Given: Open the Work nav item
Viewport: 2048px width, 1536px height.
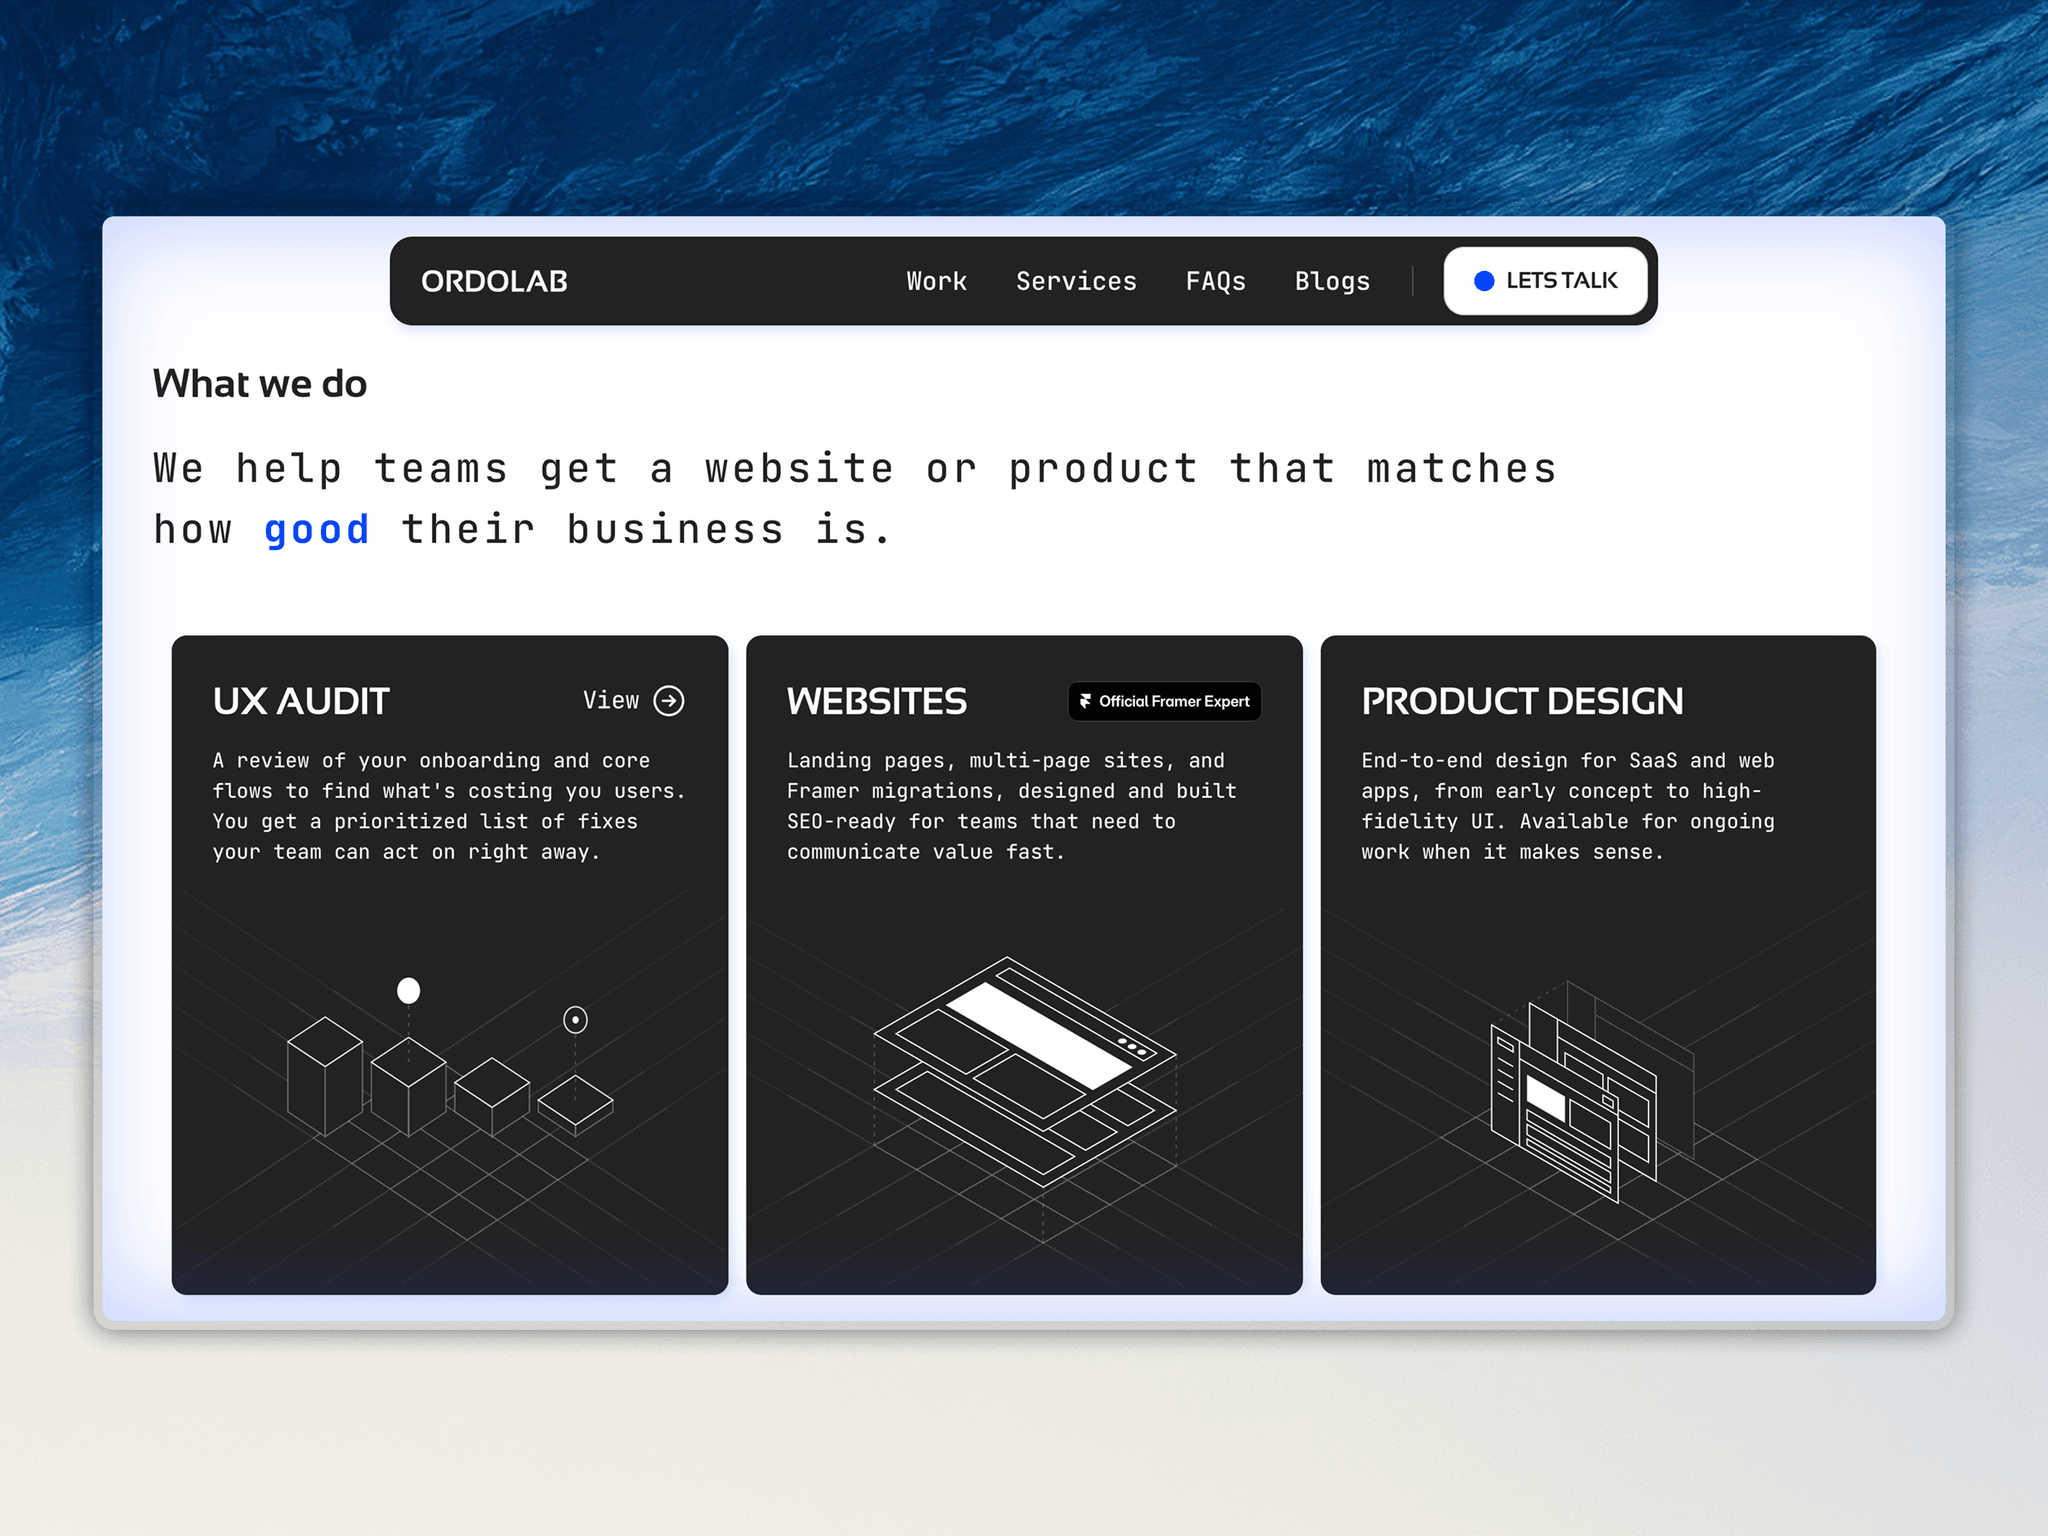Looking at the screenshot, I should (x=937, y=281).
